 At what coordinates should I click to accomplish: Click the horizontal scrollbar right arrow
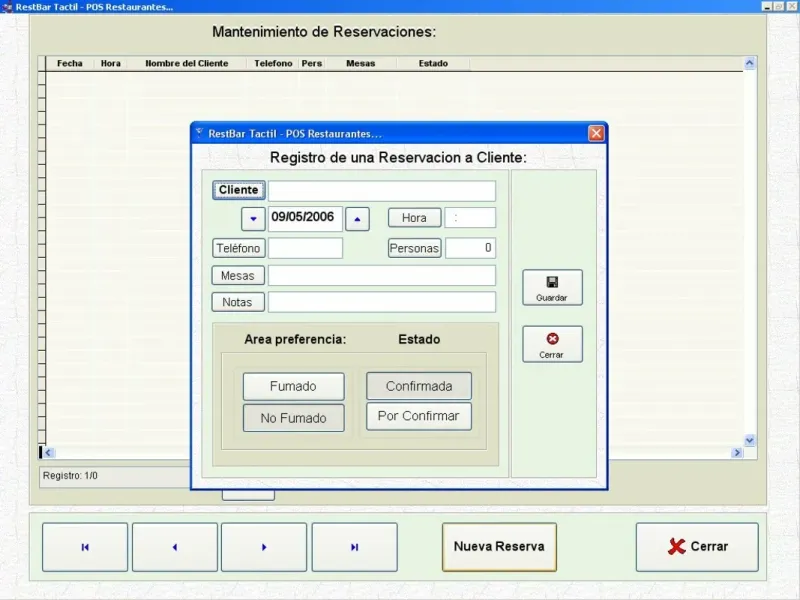click(x=737, y=453)
